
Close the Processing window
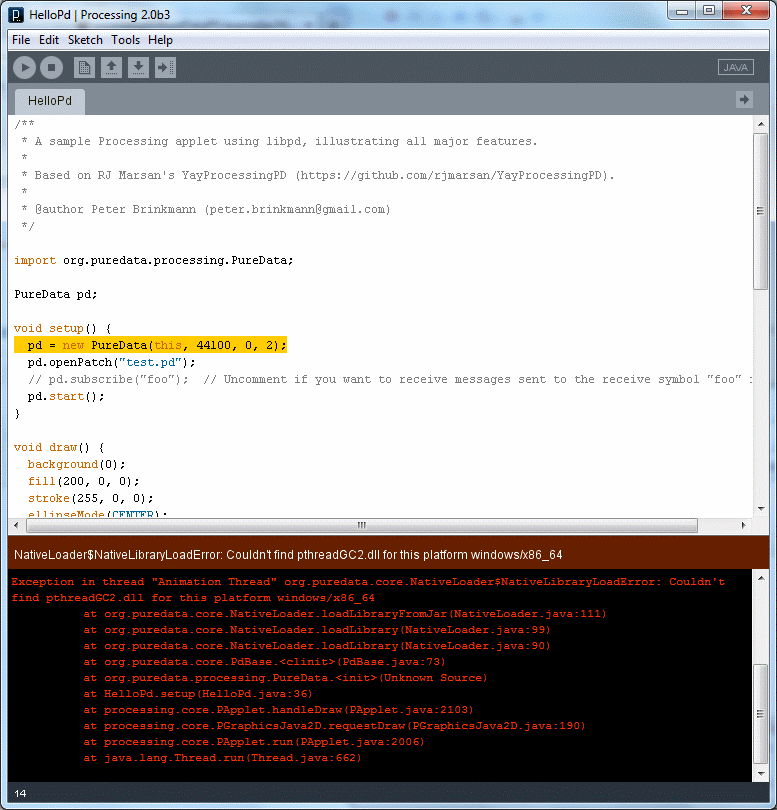click(746, 11)
